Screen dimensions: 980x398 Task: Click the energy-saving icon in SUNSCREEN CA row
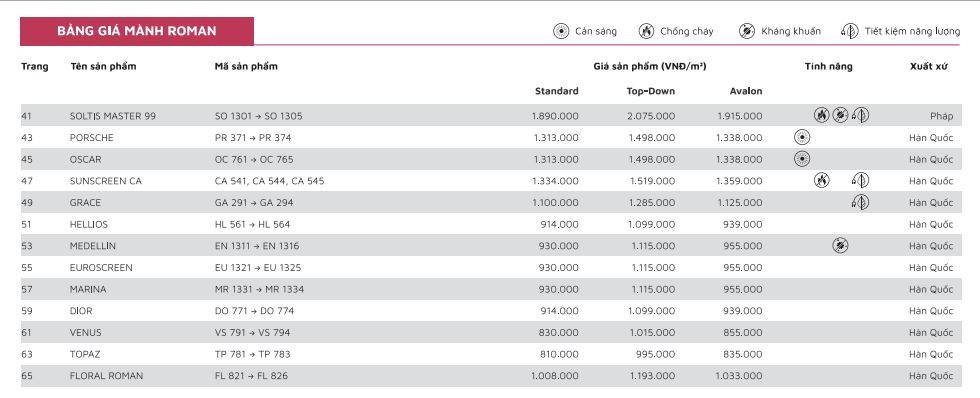(860, 181)
